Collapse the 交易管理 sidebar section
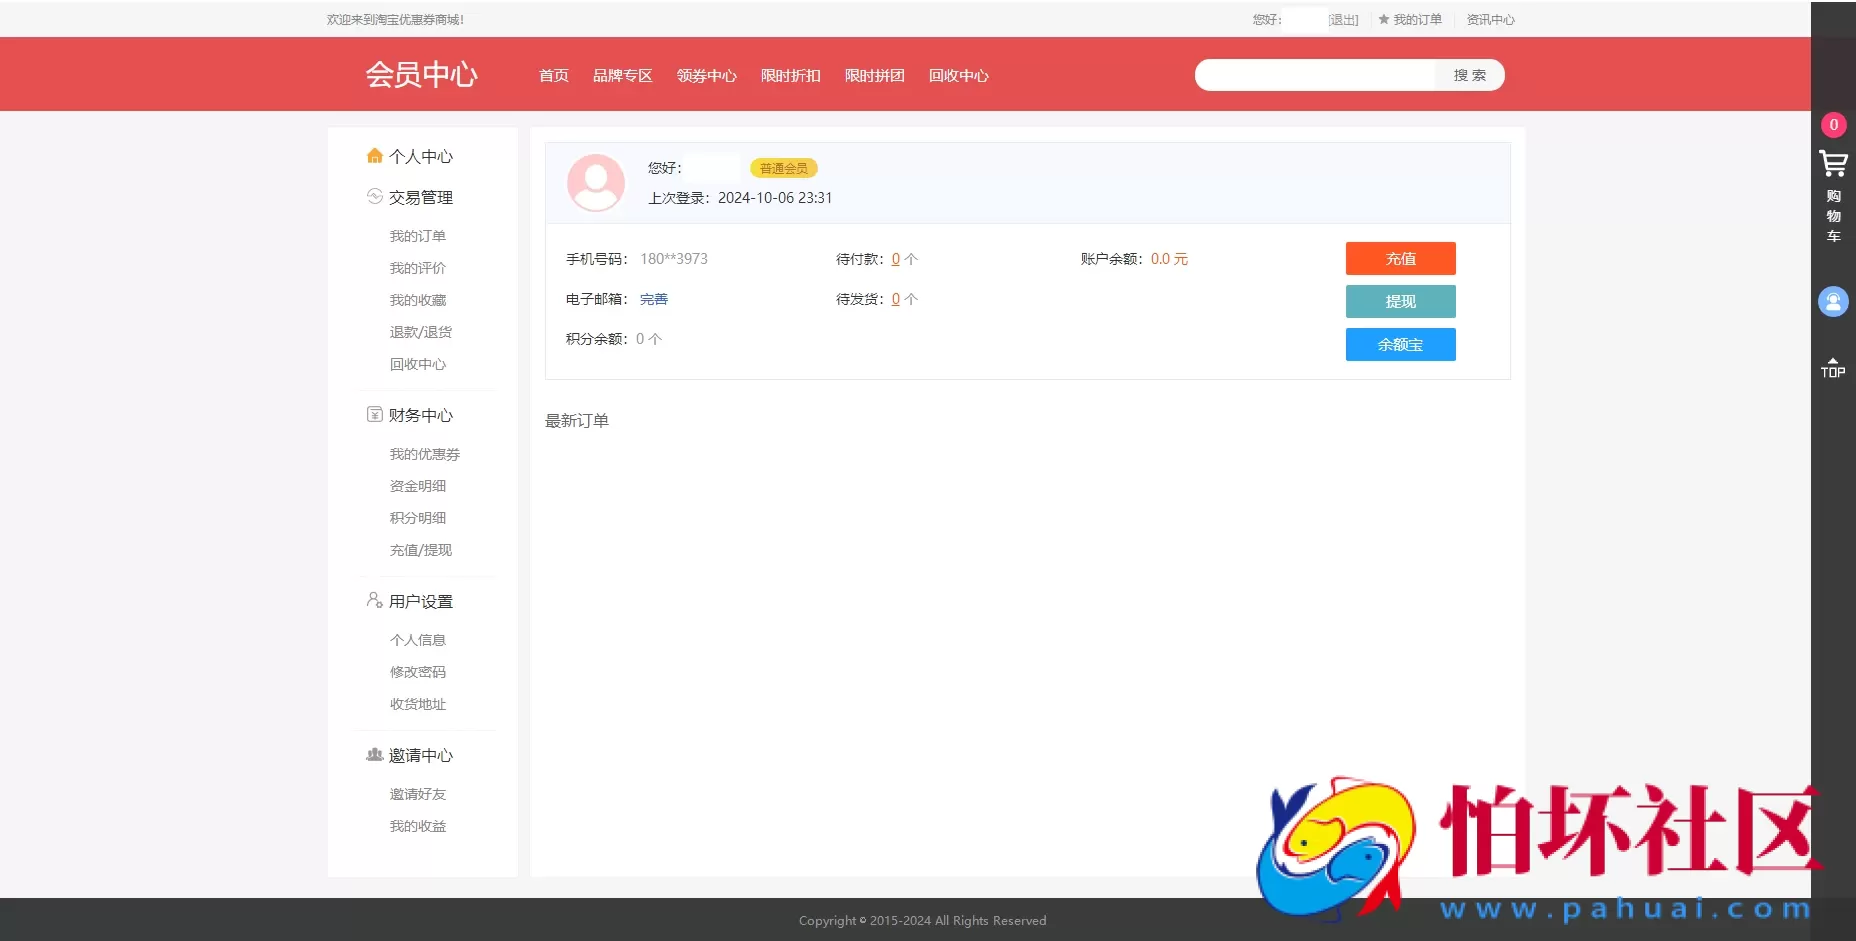The width and height of the screenshot is (1856, 941). pyautogui.click(x=420, y=197)
